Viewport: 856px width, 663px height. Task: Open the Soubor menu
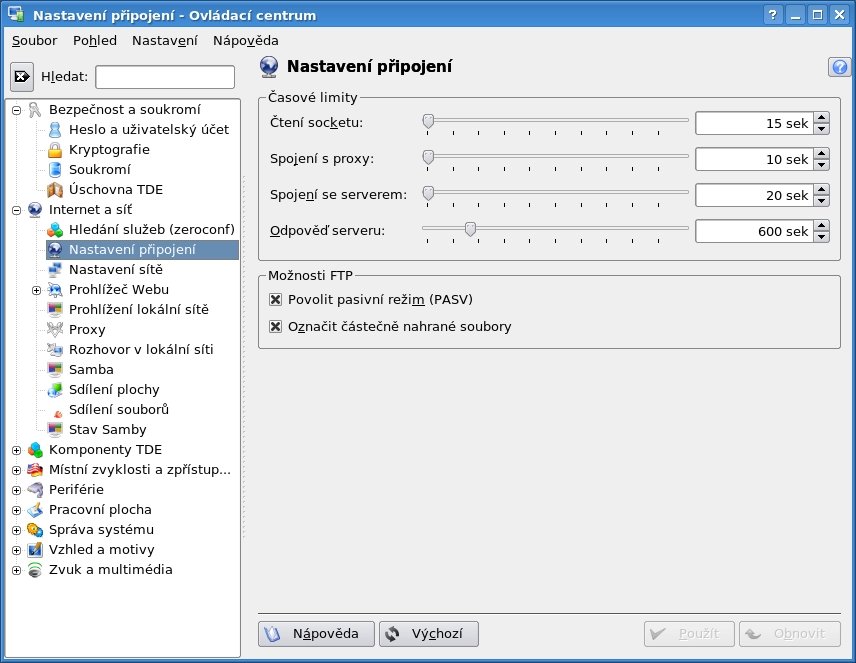pyautogui.click(x=34, y=40)
